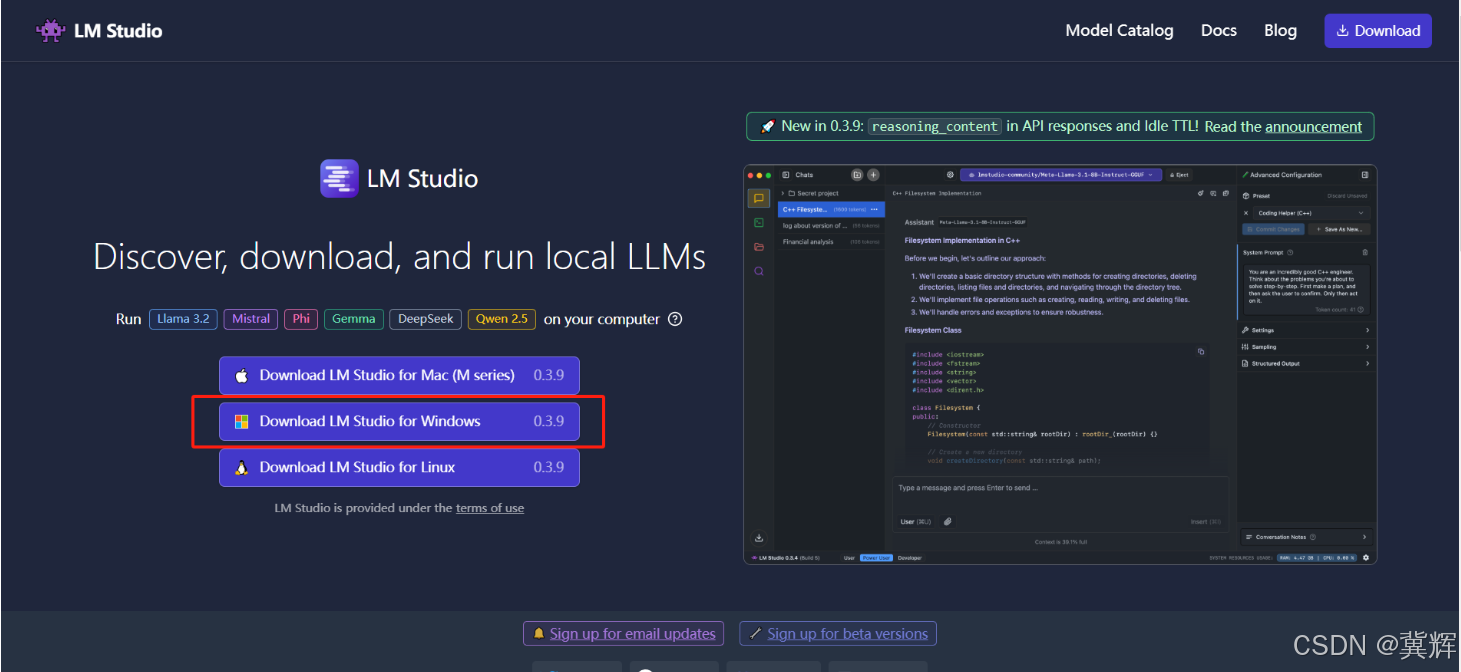Click the info icon next to System Prompt
Viewport: 1461px width, 672px height.
click(x=1291, y=253)
